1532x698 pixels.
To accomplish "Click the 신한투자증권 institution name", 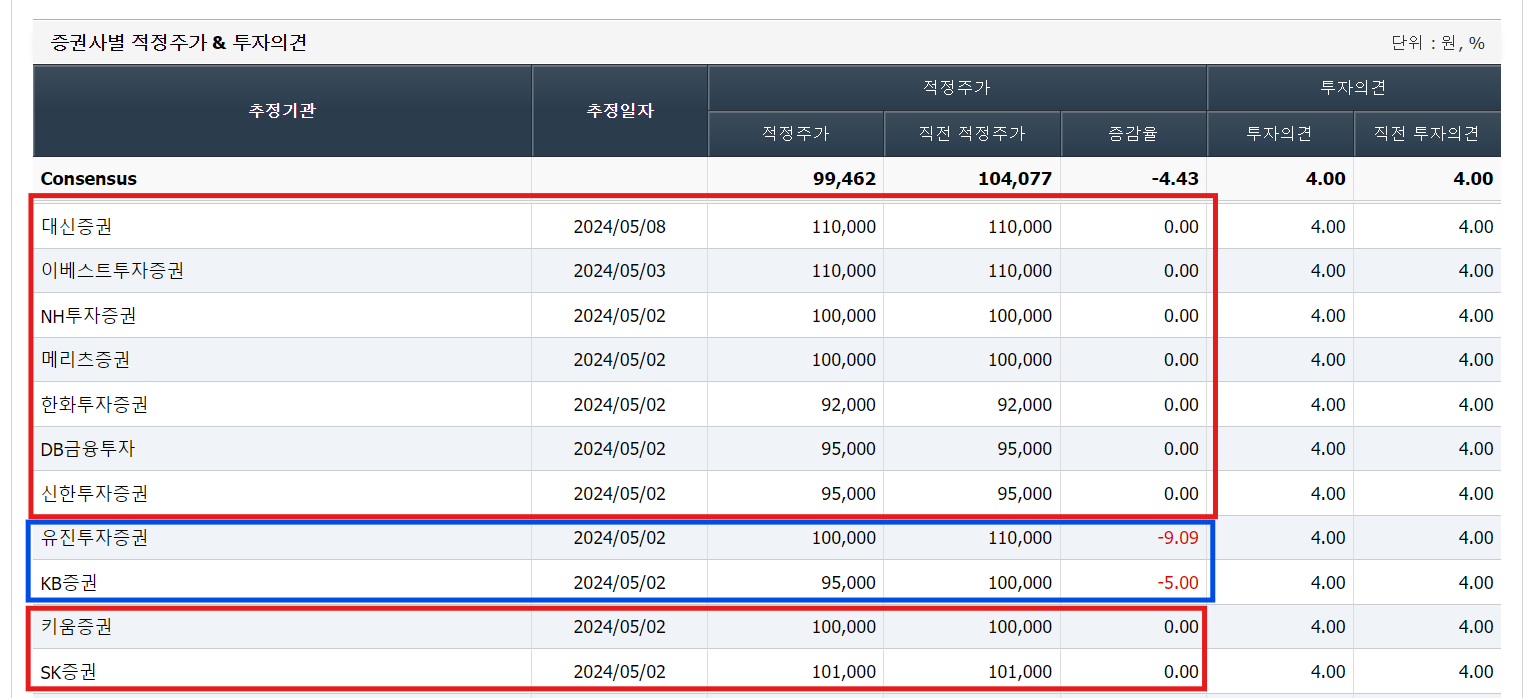I will [94, 494].
